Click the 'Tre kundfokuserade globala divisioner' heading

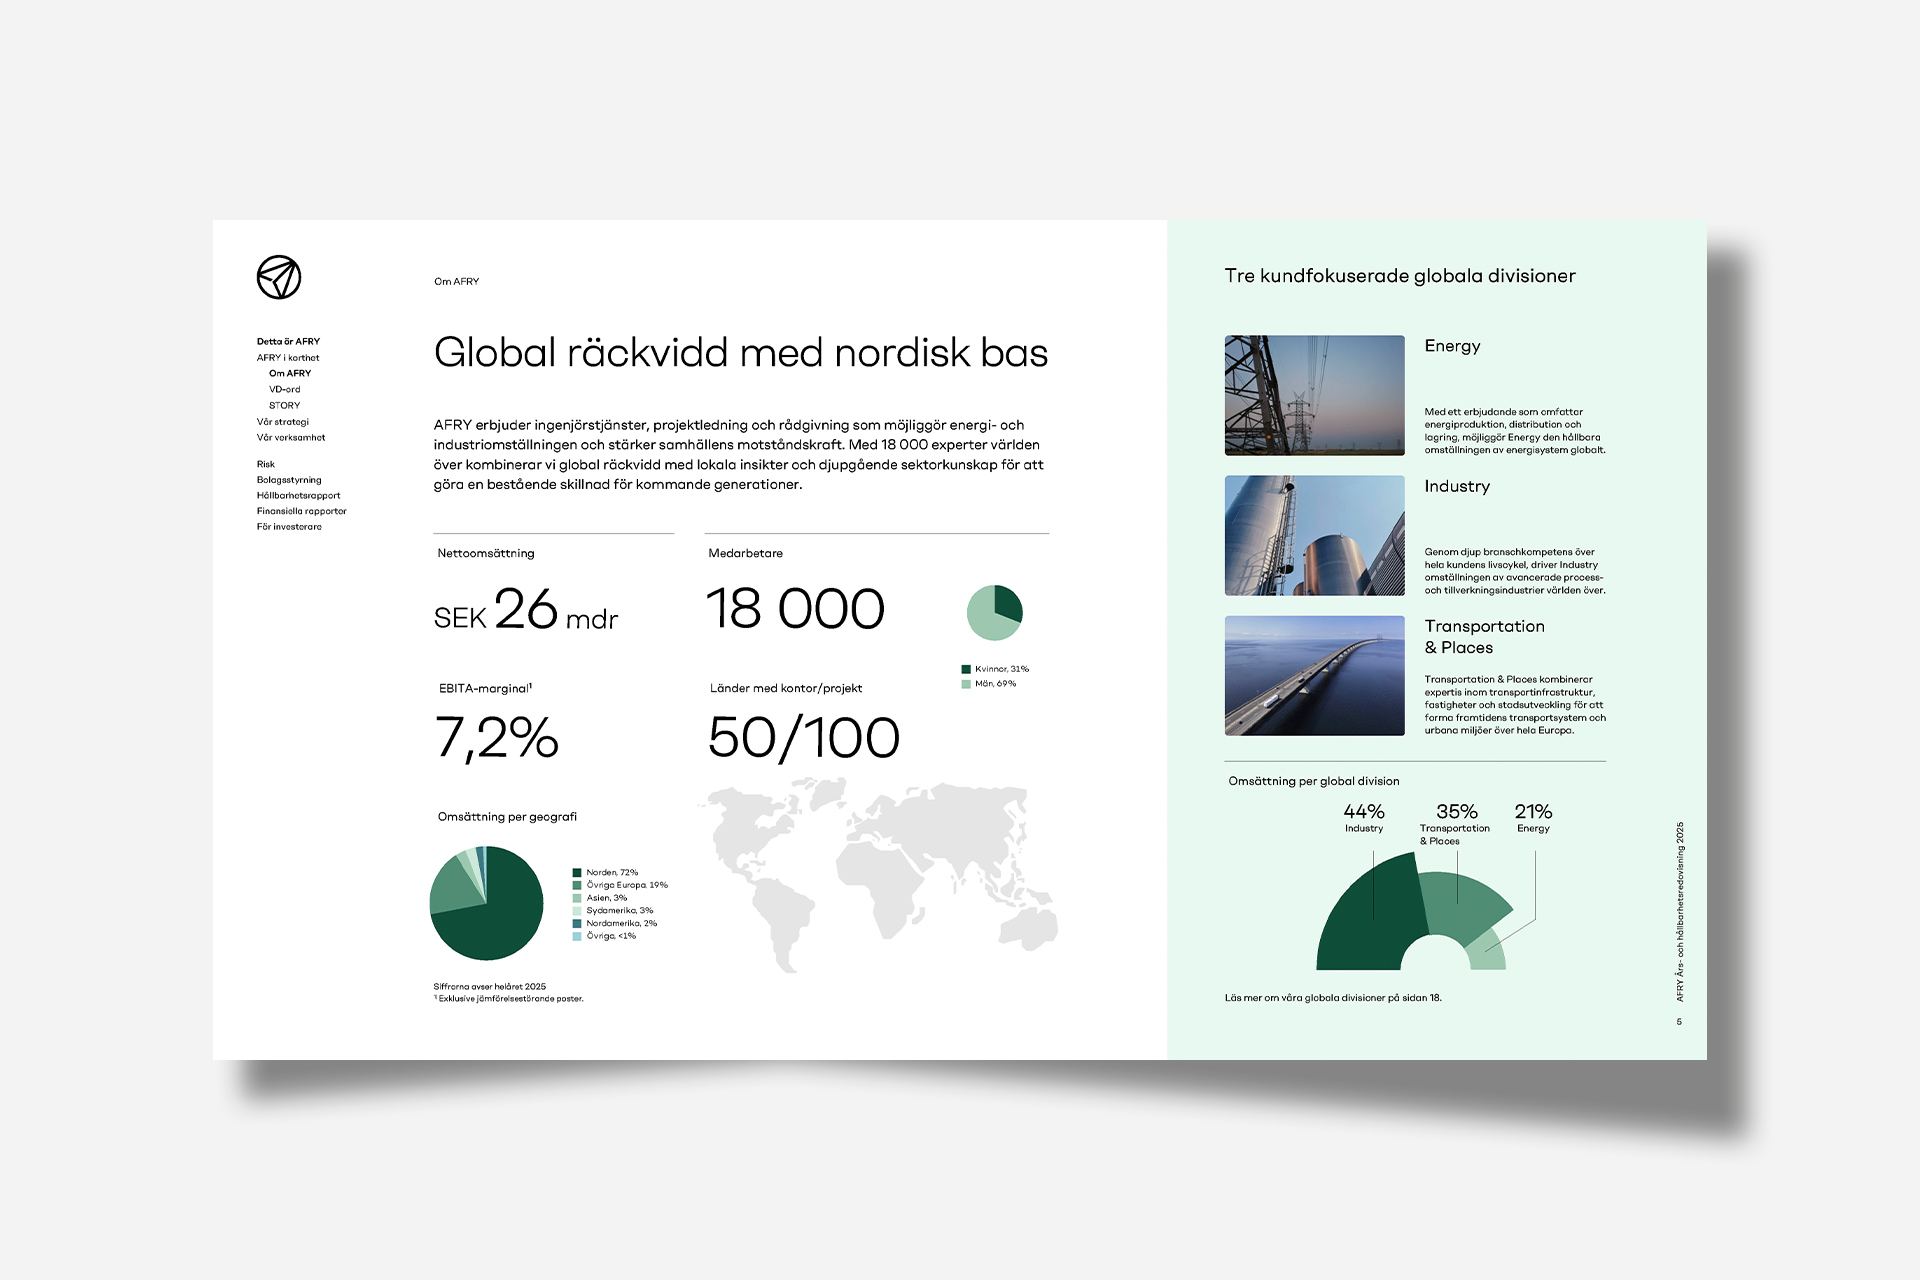(1400, 276)
